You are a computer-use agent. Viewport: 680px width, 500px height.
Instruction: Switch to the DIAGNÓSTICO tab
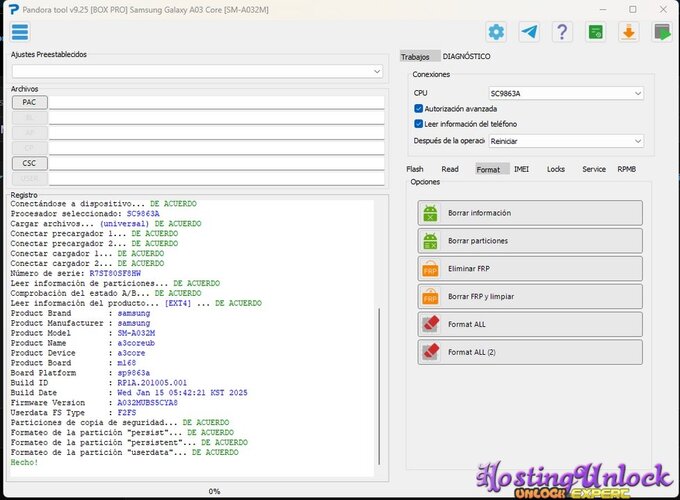(466, 56)
